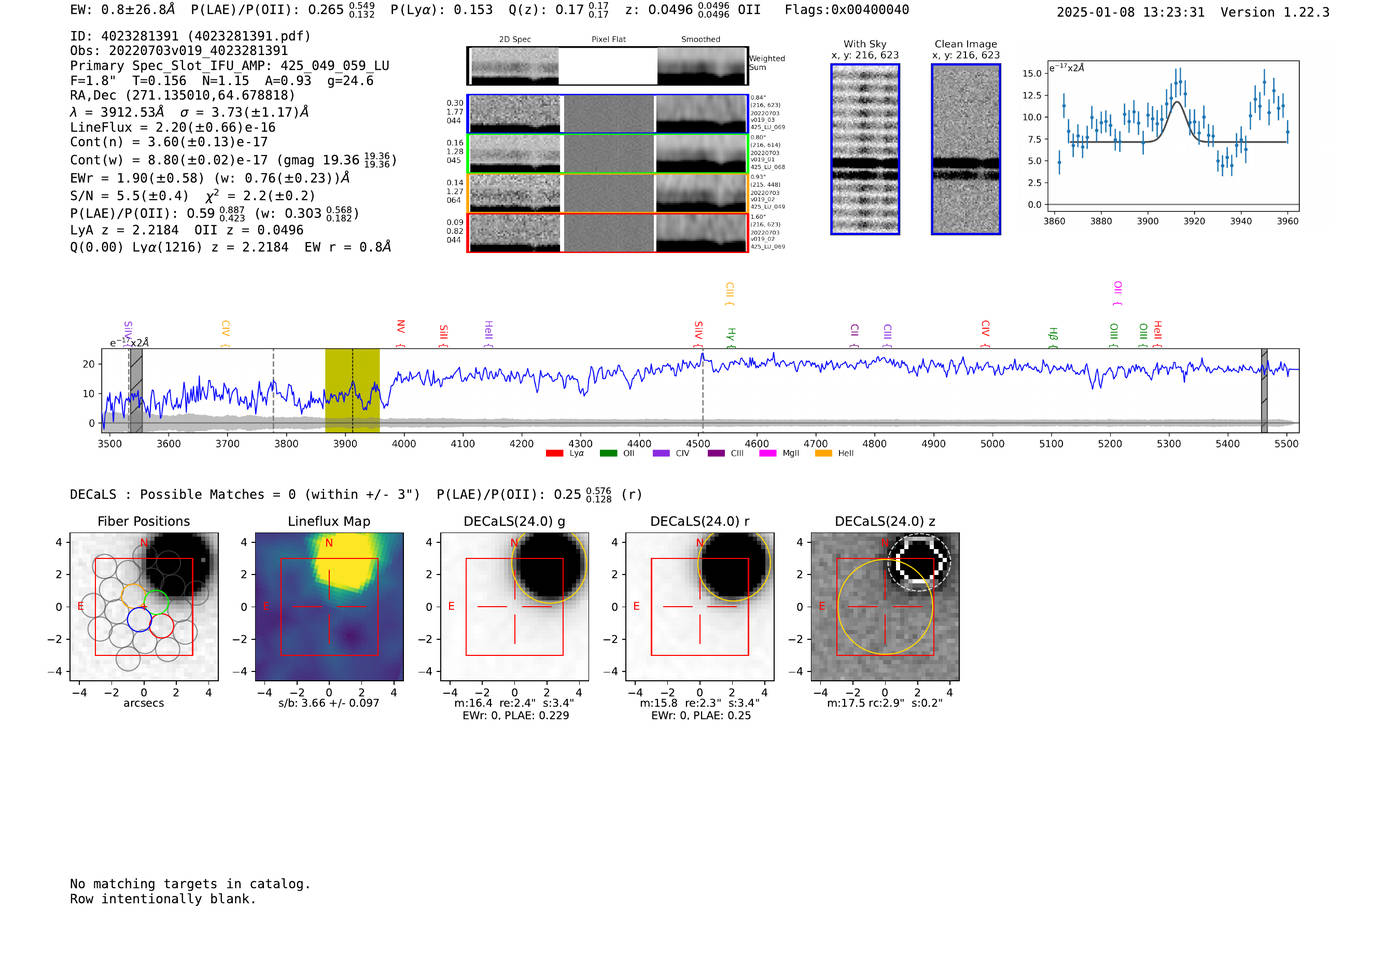The width and height of the screenshot is (1400, 953).
Task: Click the Lineflux Map panel
Action: (x=329, y=607)
